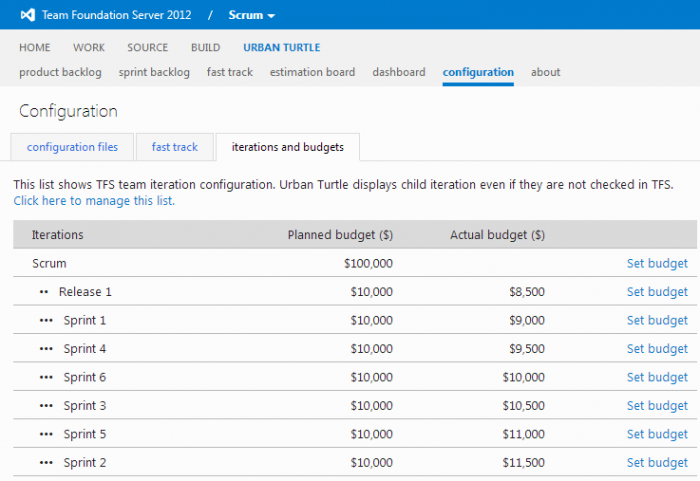Open the SOURCE hub
Image resolution: width=700 pixels, height=481 pixels.
coord(147,48)
